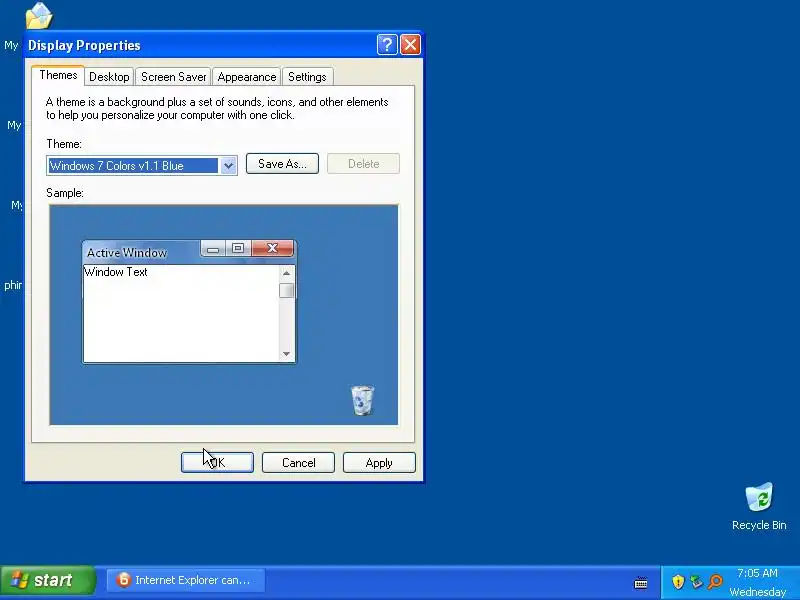Go to the Settings tab
800x600 pixels.
coord(307,77)
